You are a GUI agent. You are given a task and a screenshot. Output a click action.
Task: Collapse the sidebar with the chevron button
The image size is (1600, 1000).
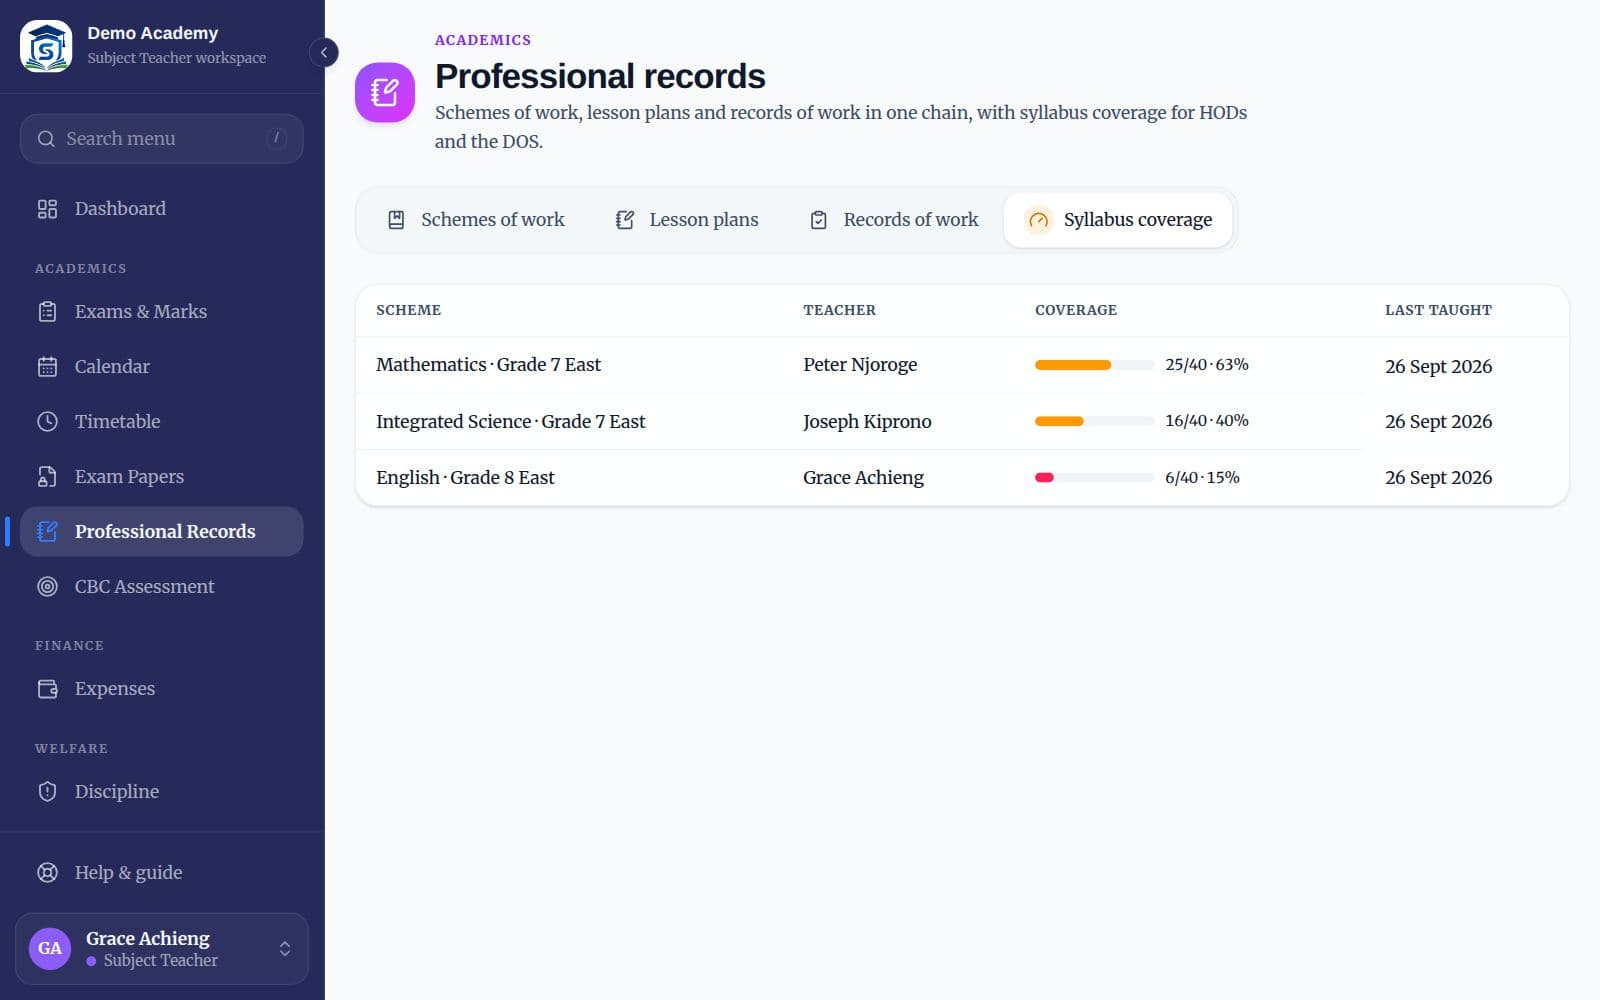pos(324,52)
